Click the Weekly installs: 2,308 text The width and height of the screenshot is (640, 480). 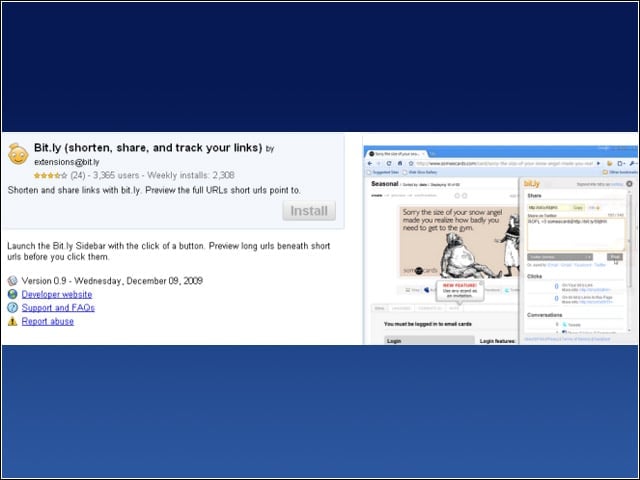(191, 176)
